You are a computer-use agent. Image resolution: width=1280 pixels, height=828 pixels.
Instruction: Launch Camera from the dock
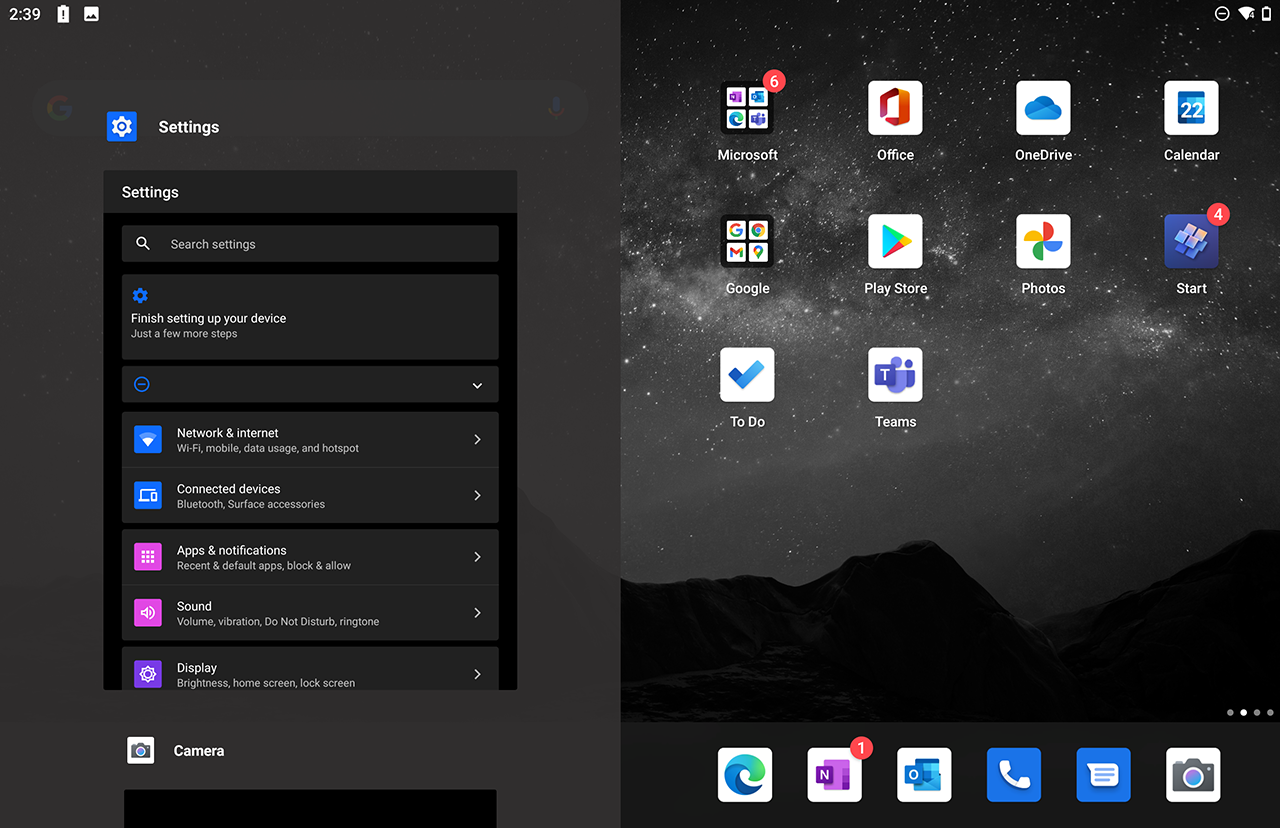tap(1193, 775)
